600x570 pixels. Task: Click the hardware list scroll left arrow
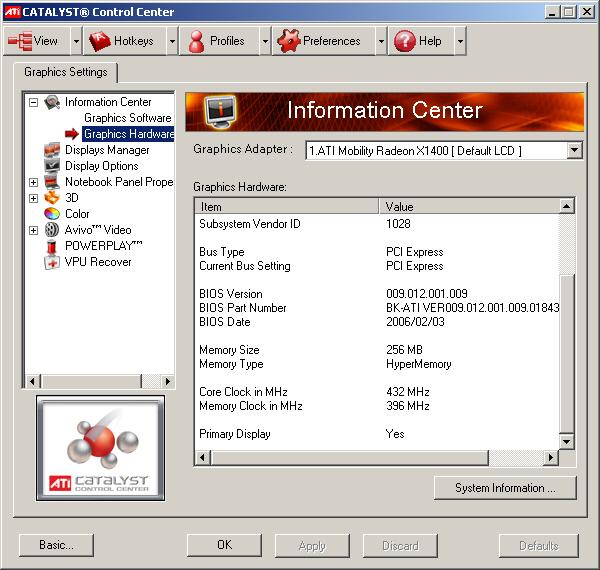(x=203, y=458)
